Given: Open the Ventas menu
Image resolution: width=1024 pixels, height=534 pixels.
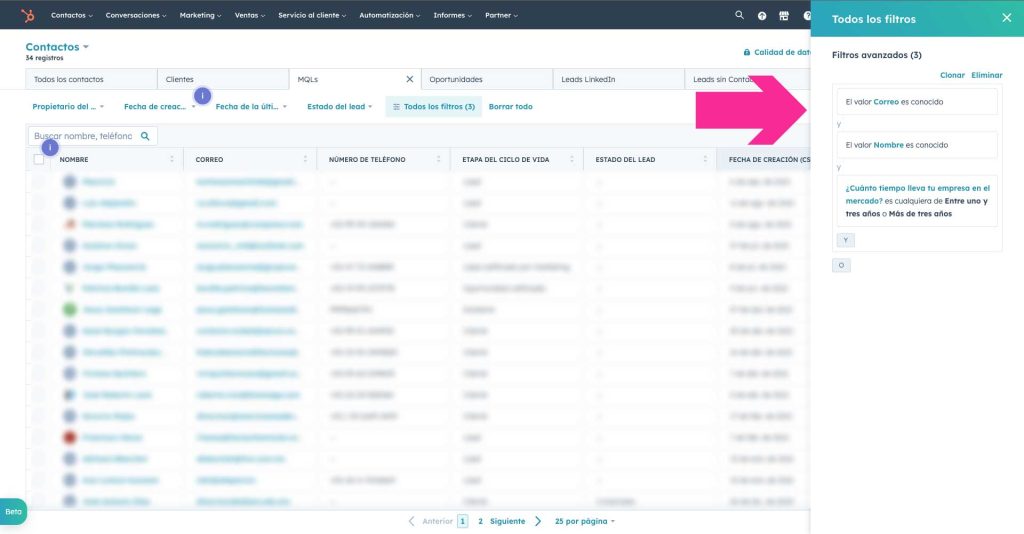Looking at the screenshot, I should tap(250, 15).
